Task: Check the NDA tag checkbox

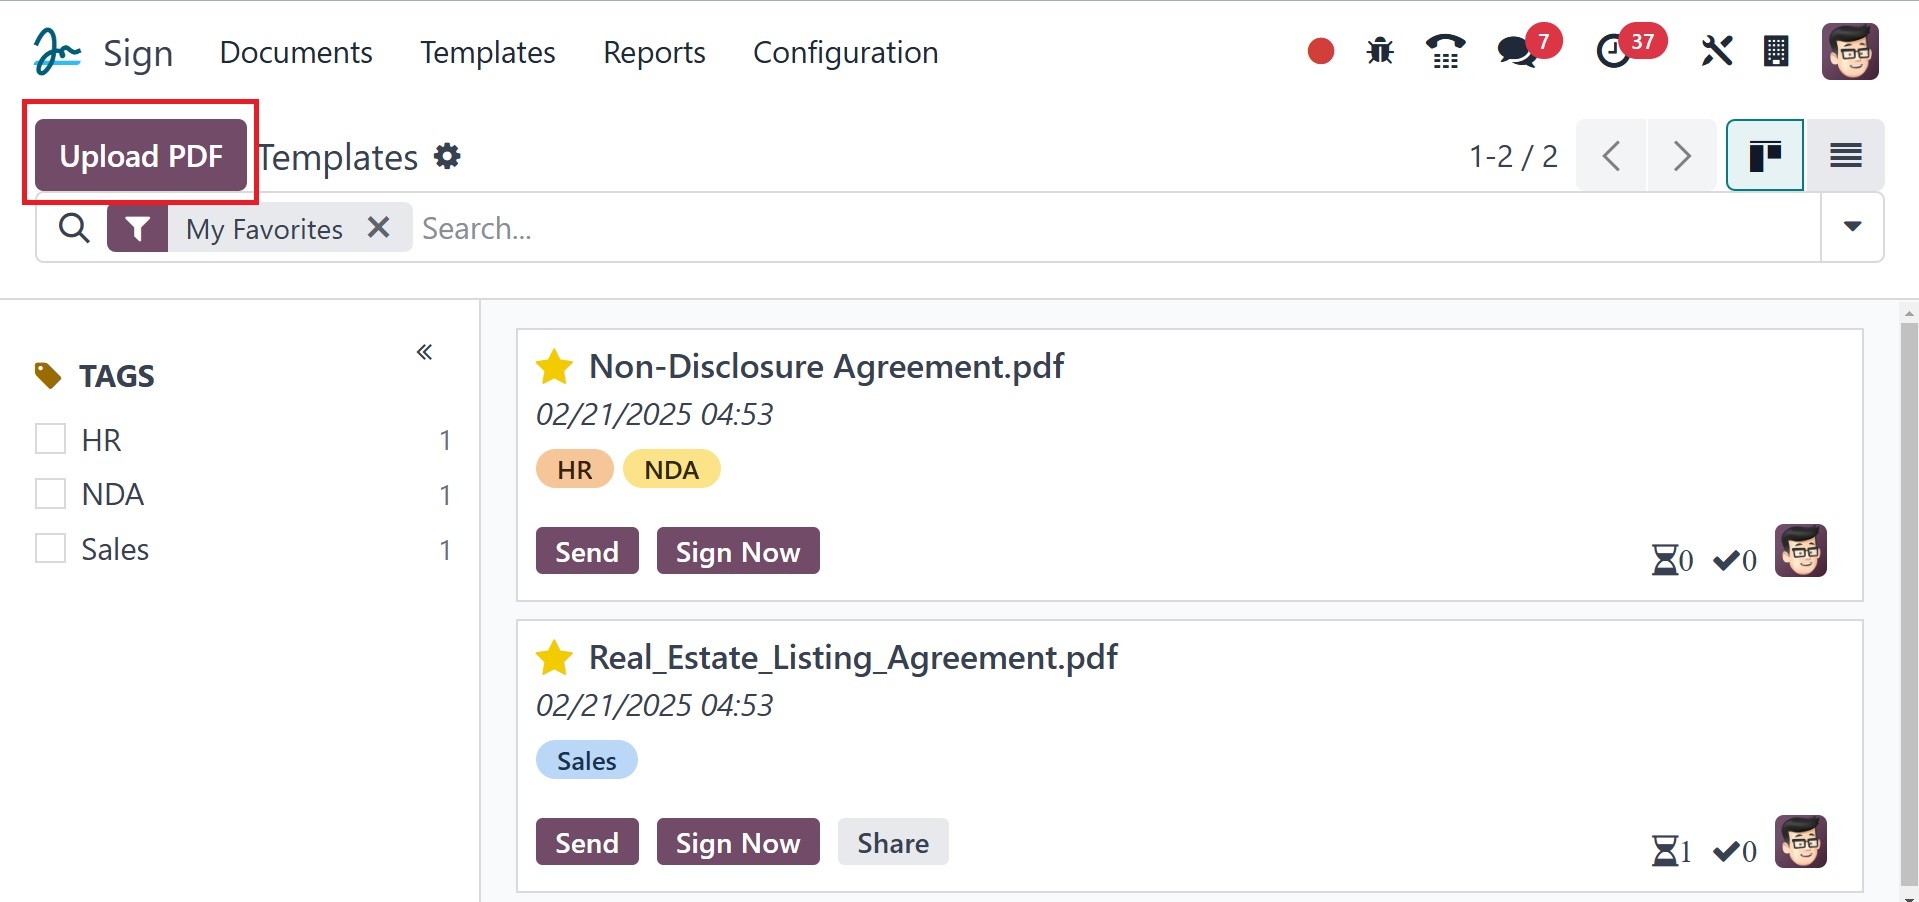Action: tap(50, 494)
